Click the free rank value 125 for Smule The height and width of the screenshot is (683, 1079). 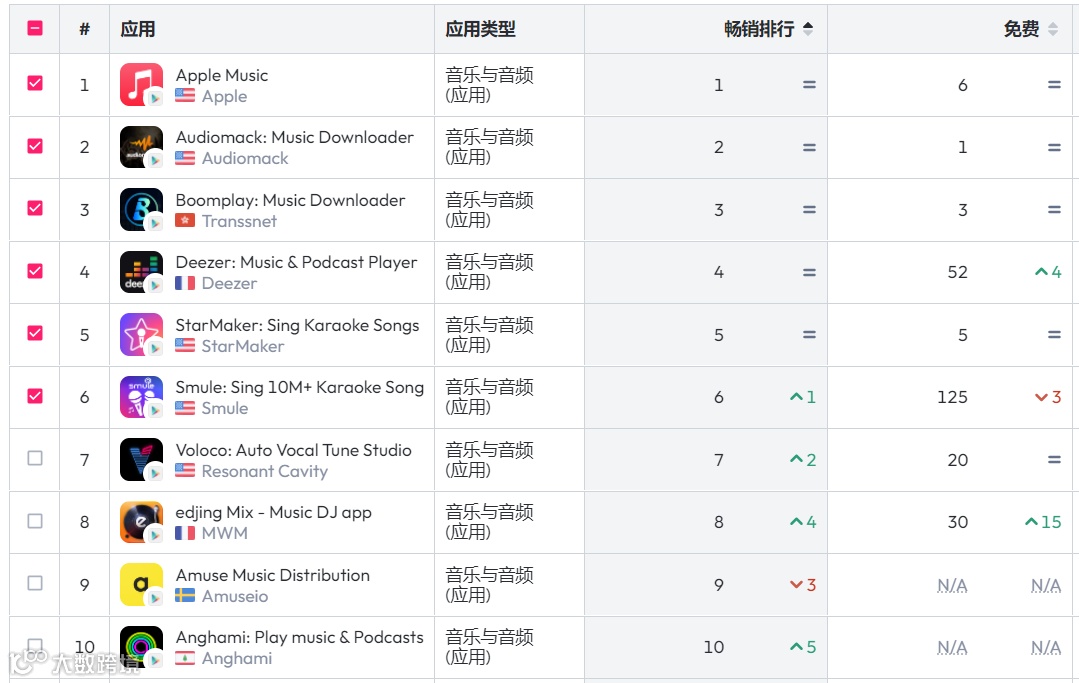pyautogui.click(x=952, y=397)
